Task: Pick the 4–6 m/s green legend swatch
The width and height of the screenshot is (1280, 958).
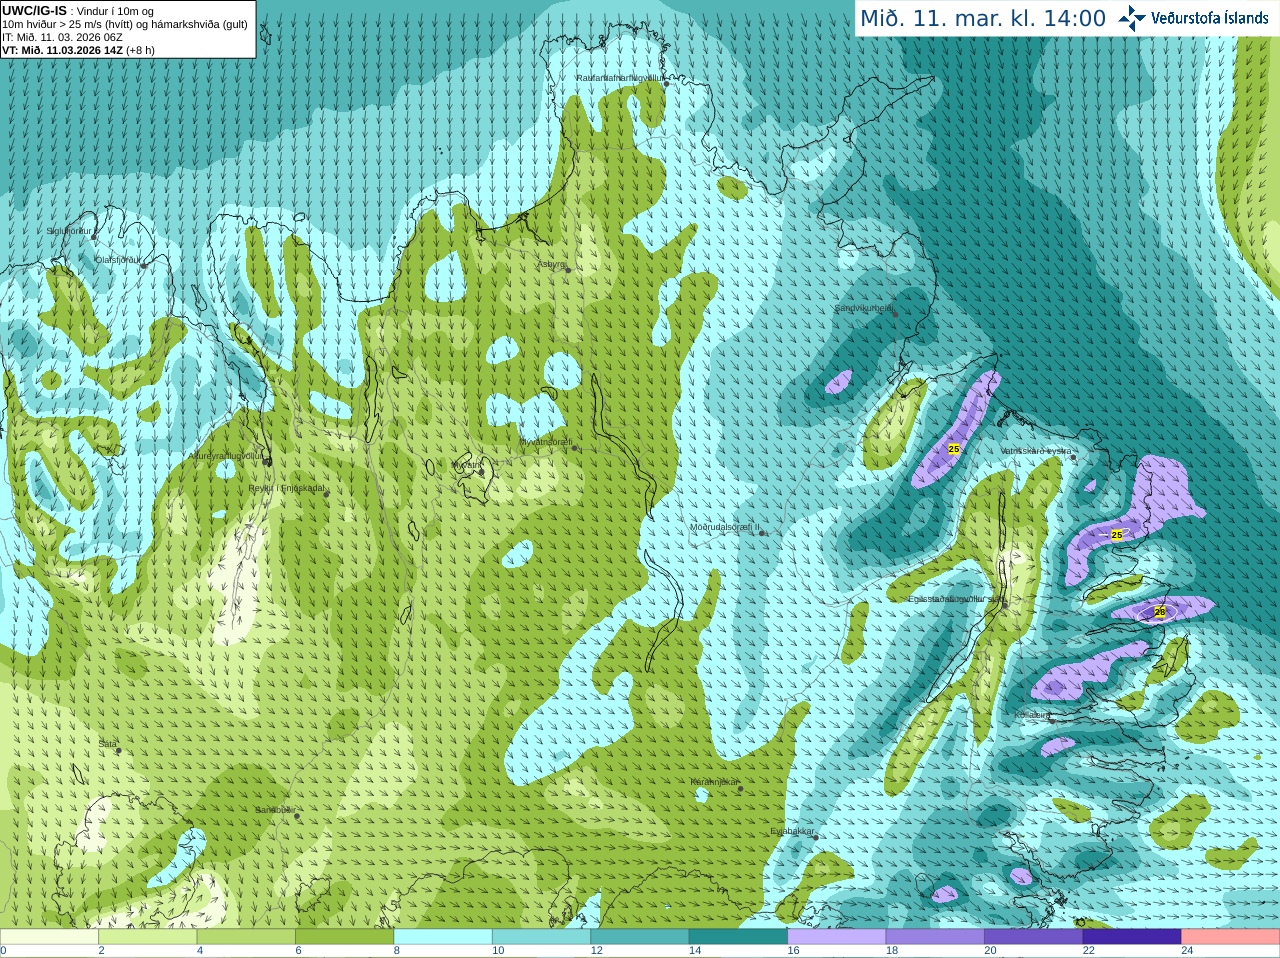Action: [x=246, y=937]
